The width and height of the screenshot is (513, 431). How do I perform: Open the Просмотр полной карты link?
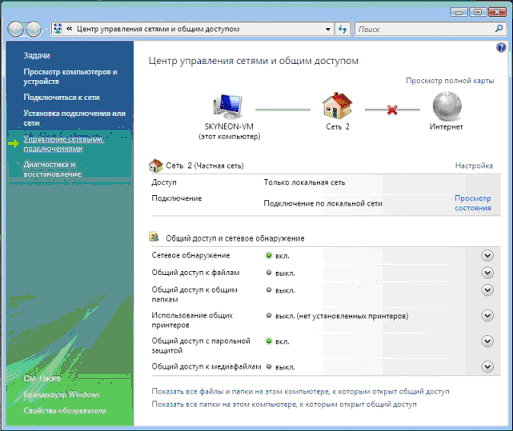coord(450,81)
